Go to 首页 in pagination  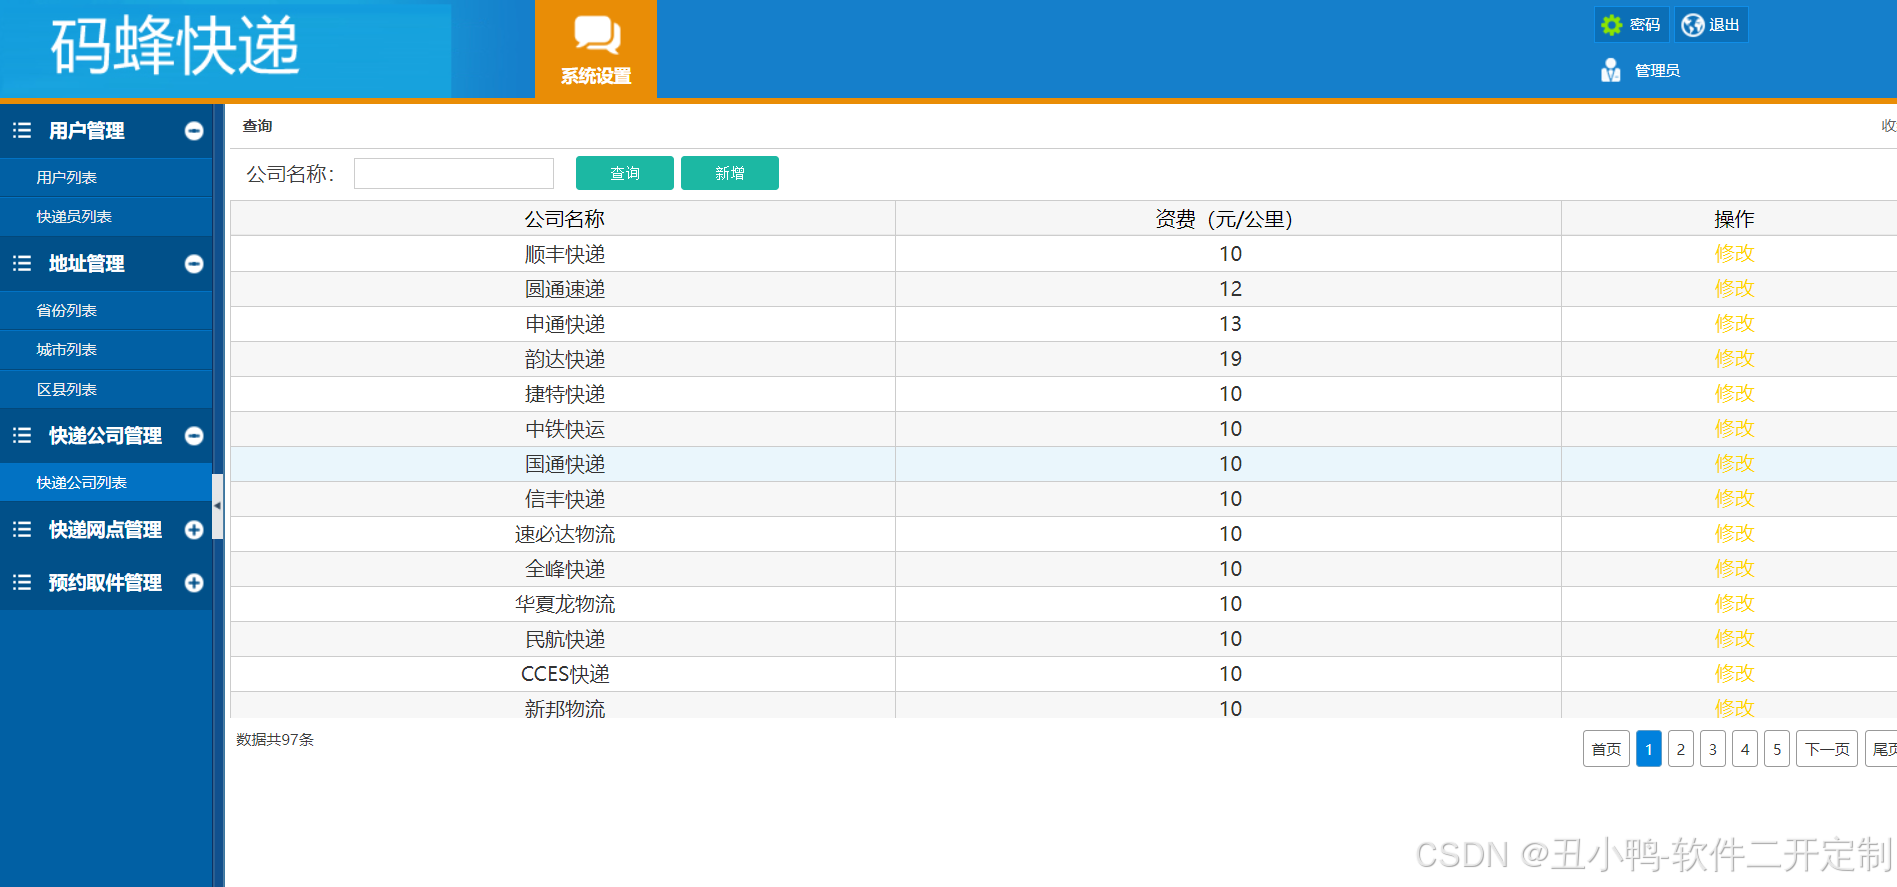1606,749
